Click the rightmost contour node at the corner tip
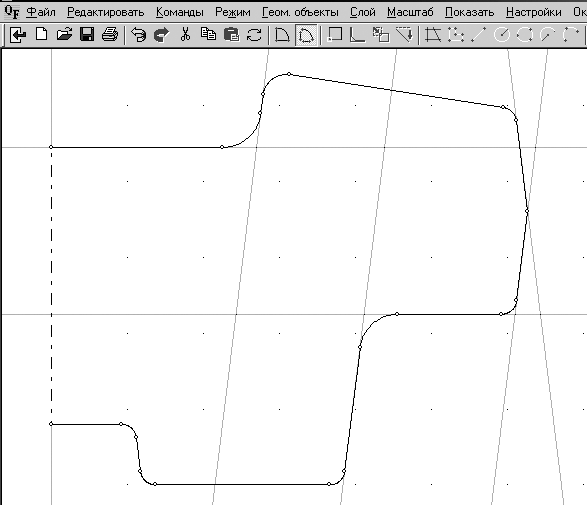587x505 pixels. point(527,211)
